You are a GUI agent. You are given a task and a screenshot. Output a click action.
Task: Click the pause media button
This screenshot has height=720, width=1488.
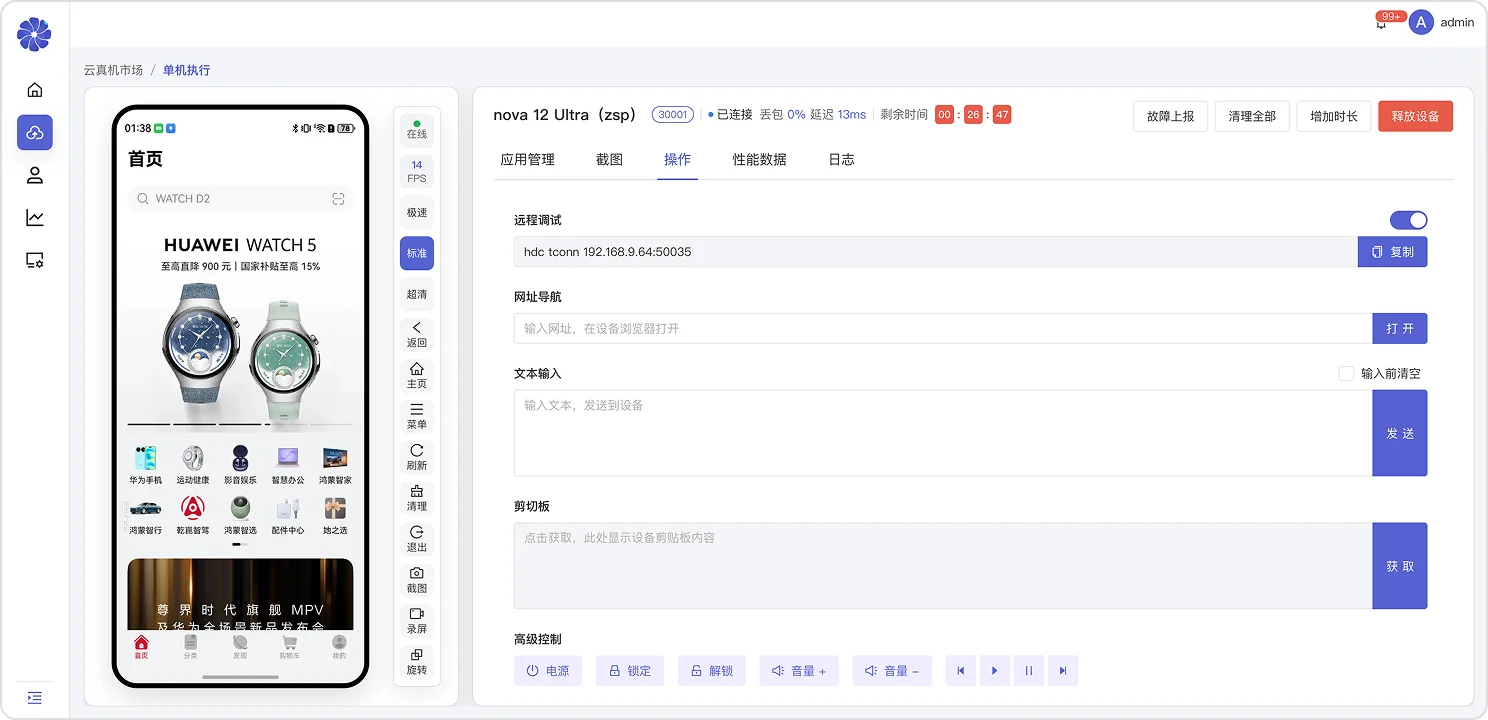pos(1029,671)
